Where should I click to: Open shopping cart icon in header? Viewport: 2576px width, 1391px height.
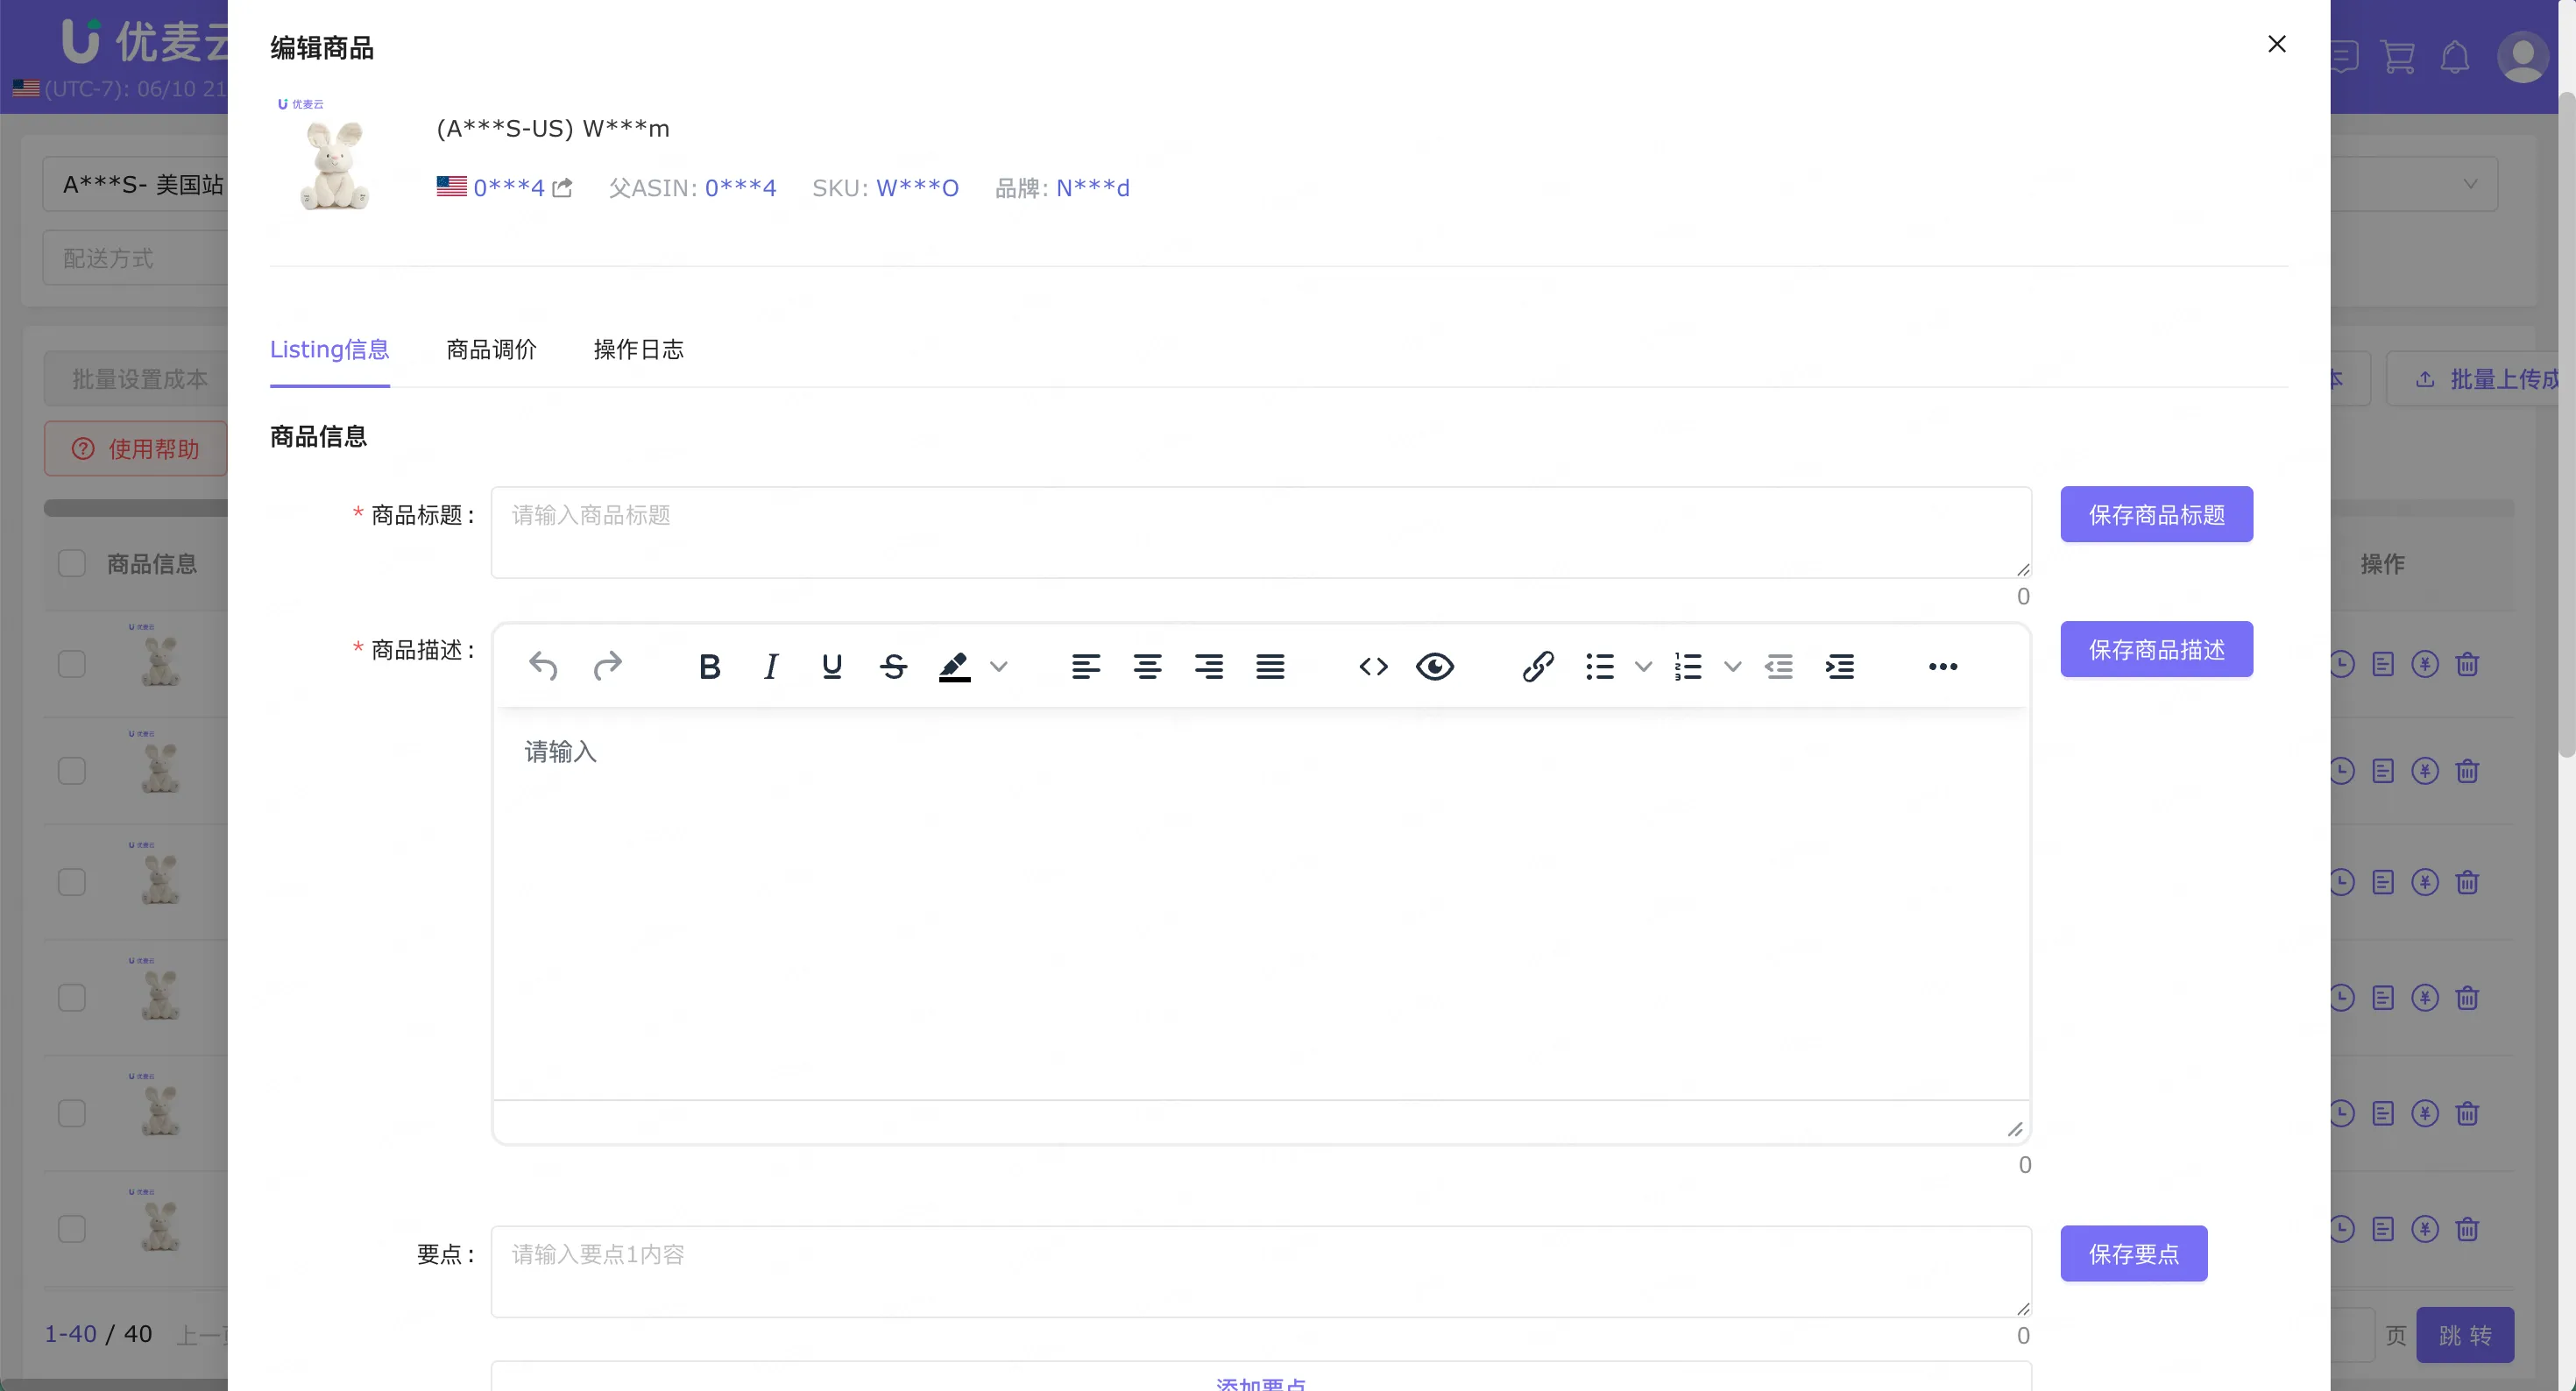[x=2397, y=57]
